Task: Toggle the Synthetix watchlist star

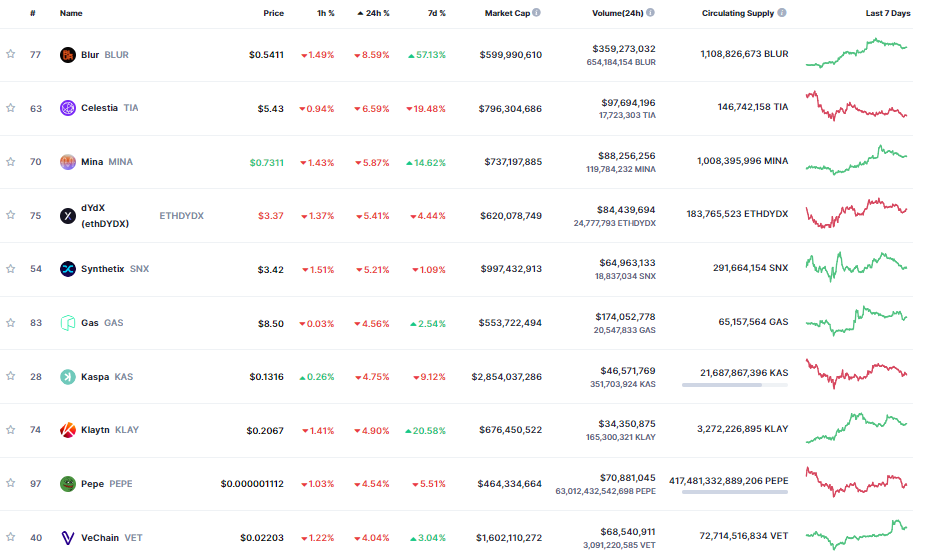Action: pos(11,268)
